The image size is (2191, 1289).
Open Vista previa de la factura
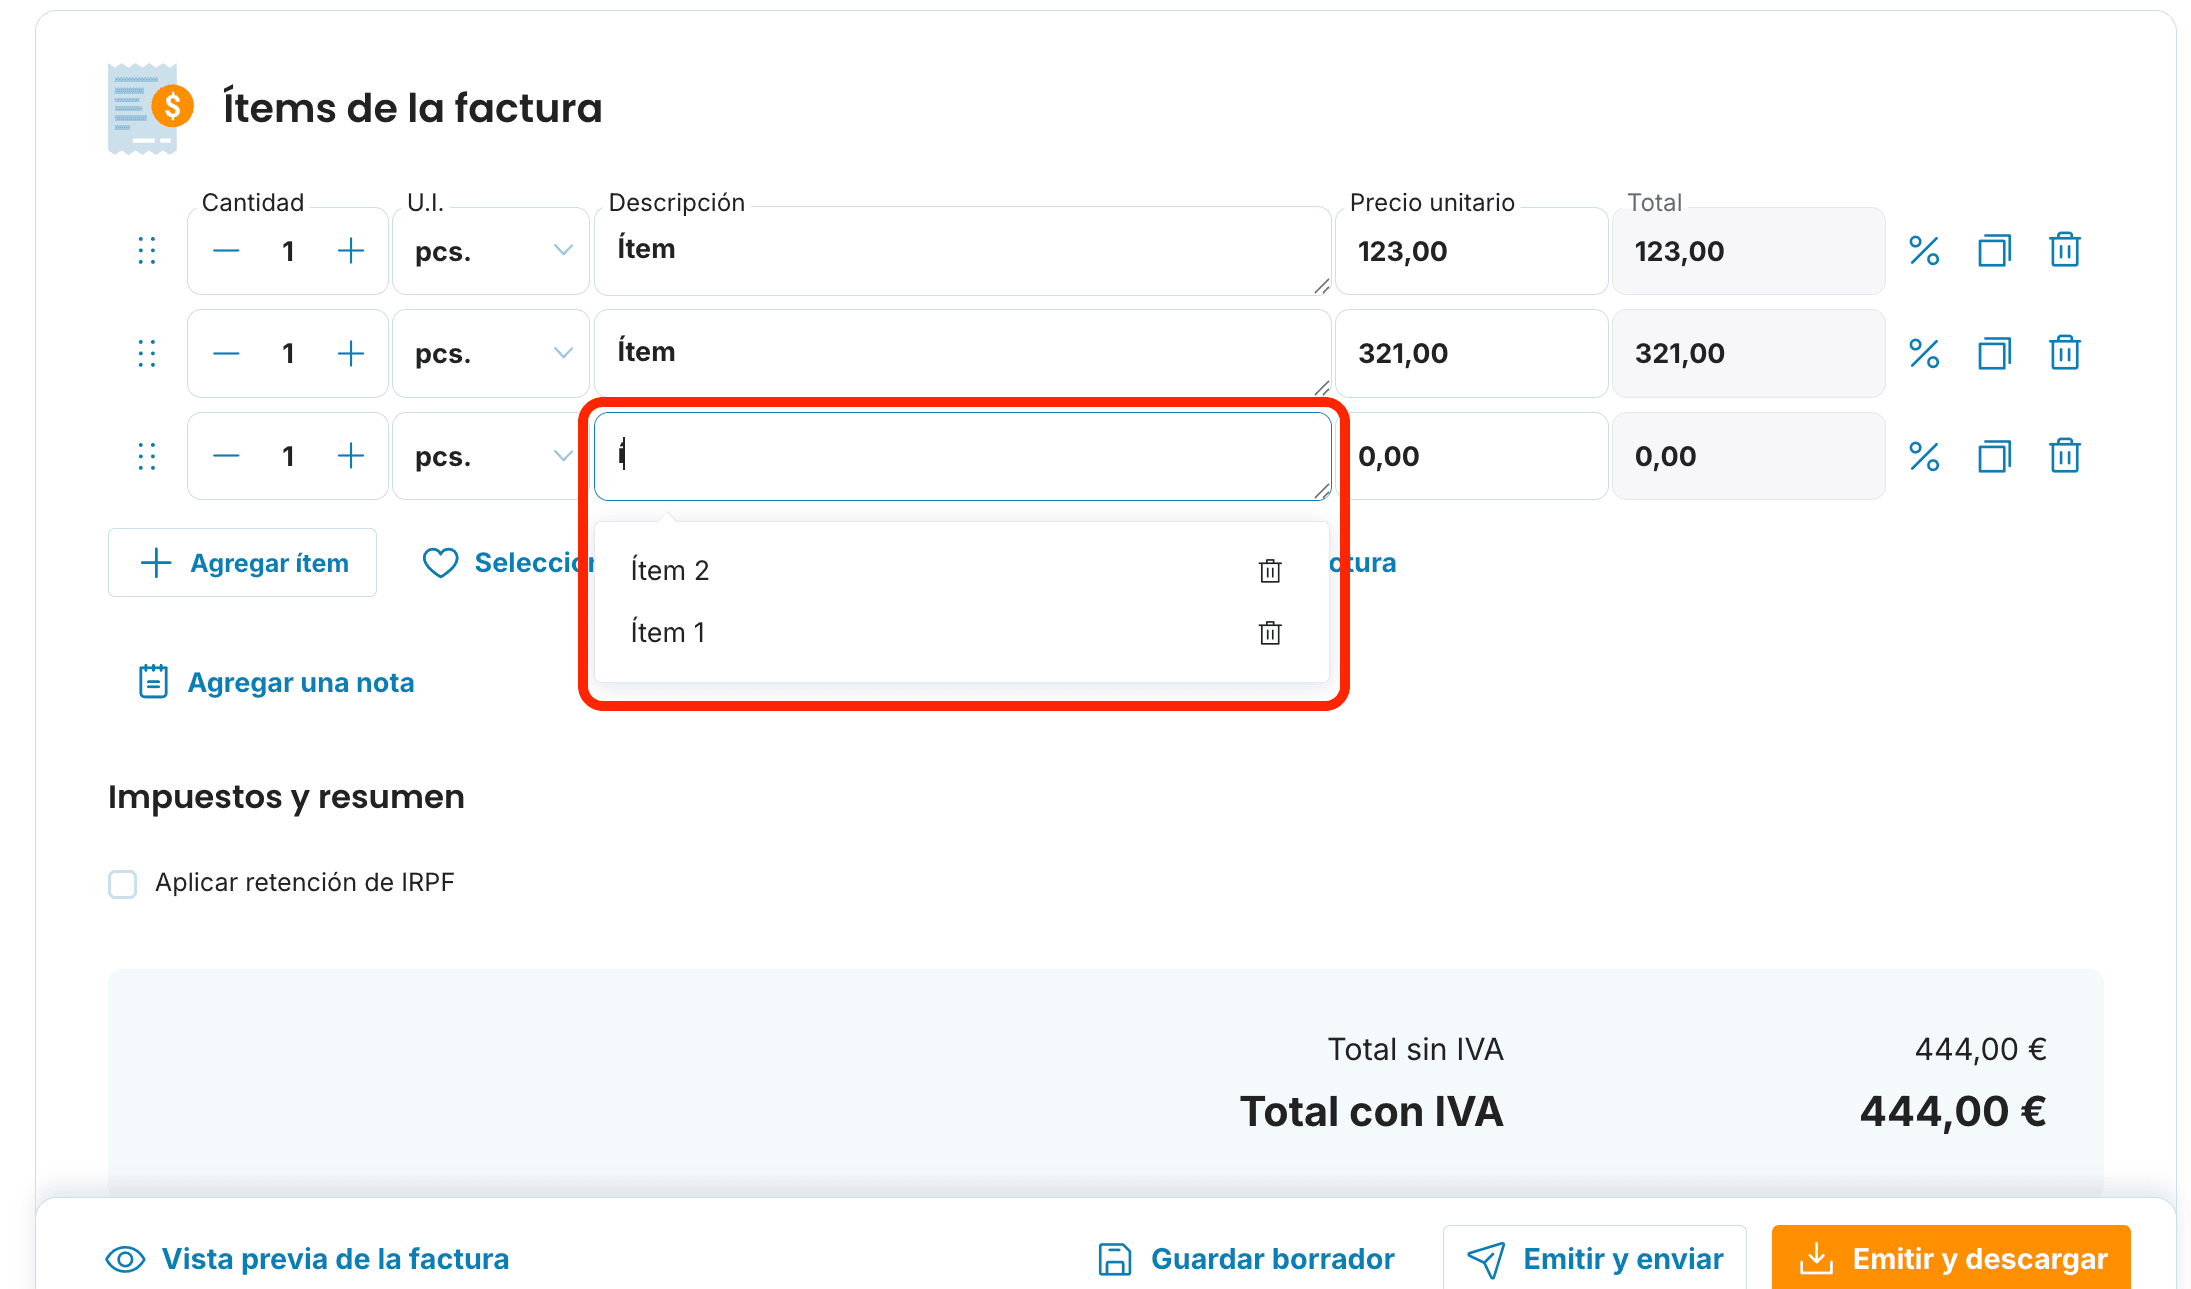pos(307,1259)
